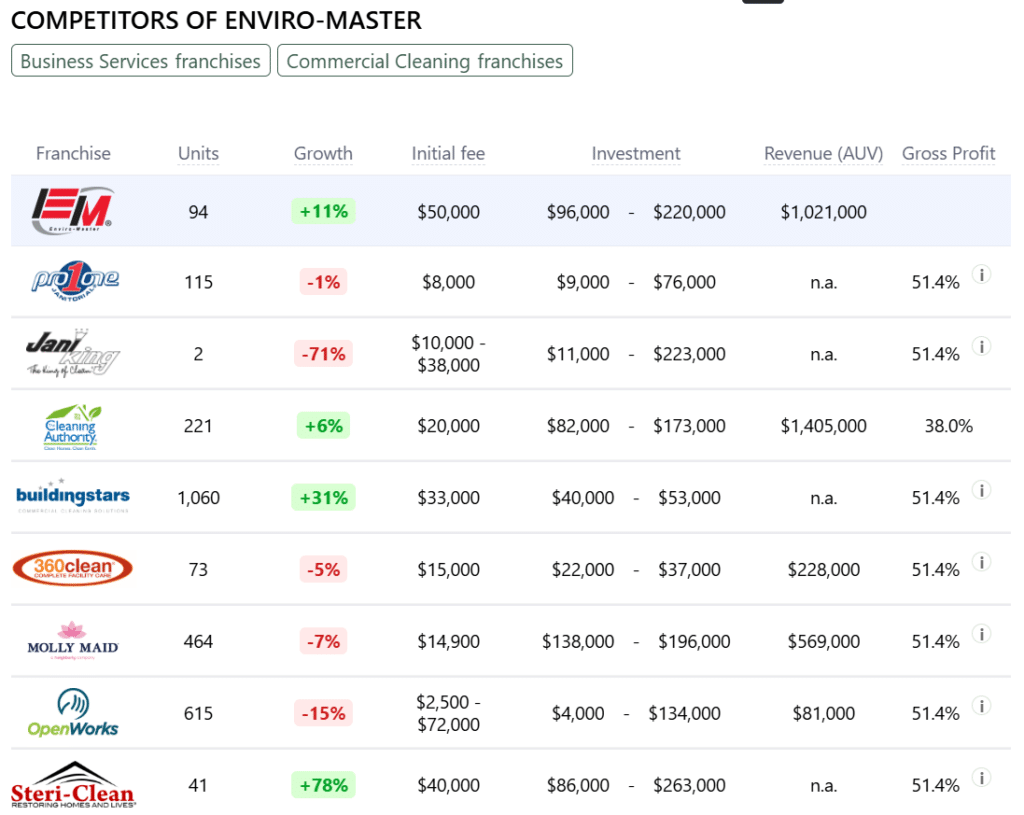The height and width of the screenshot is (815, 1024).
Task: Click the 38.0% gross profit value
Action: [948, 426]
